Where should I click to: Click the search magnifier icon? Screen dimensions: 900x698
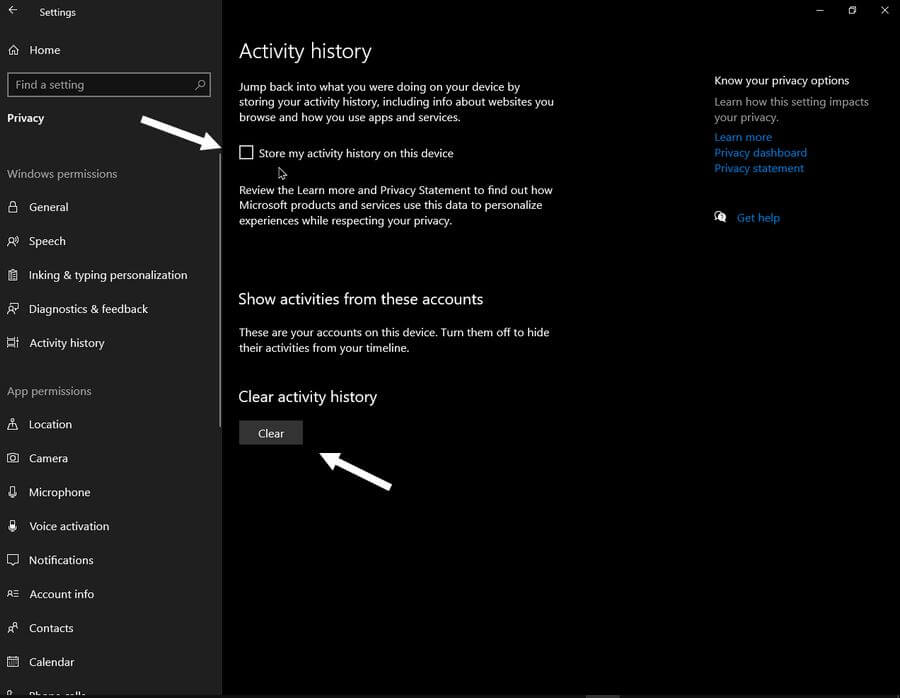pos(201,85)
